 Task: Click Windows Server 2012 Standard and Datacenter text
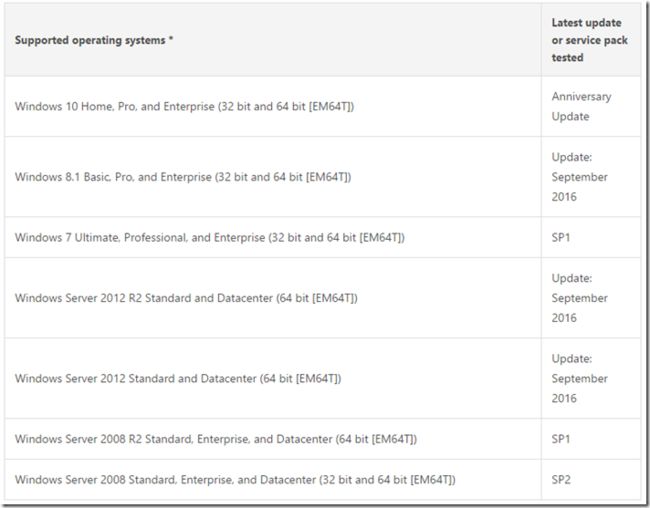click(x=178, y=379)
